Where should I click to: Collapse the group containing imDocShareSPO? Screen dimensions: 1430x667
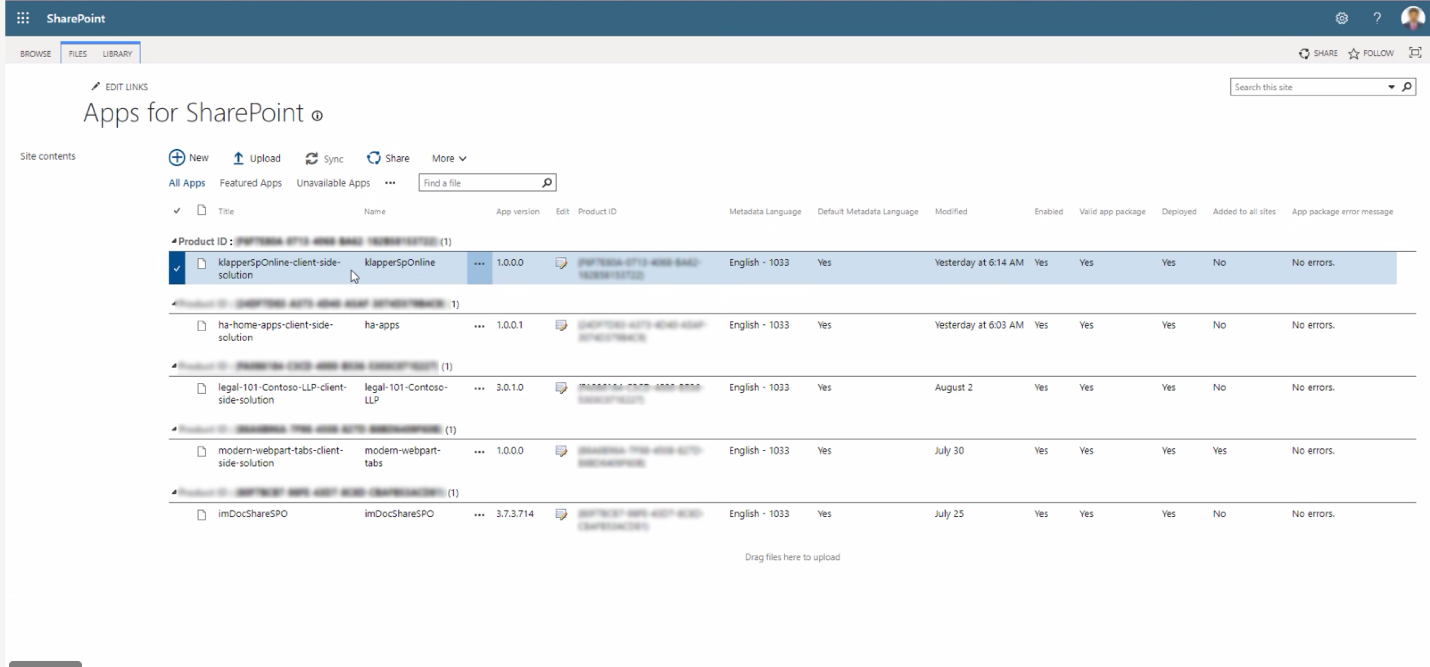[174, 493]
